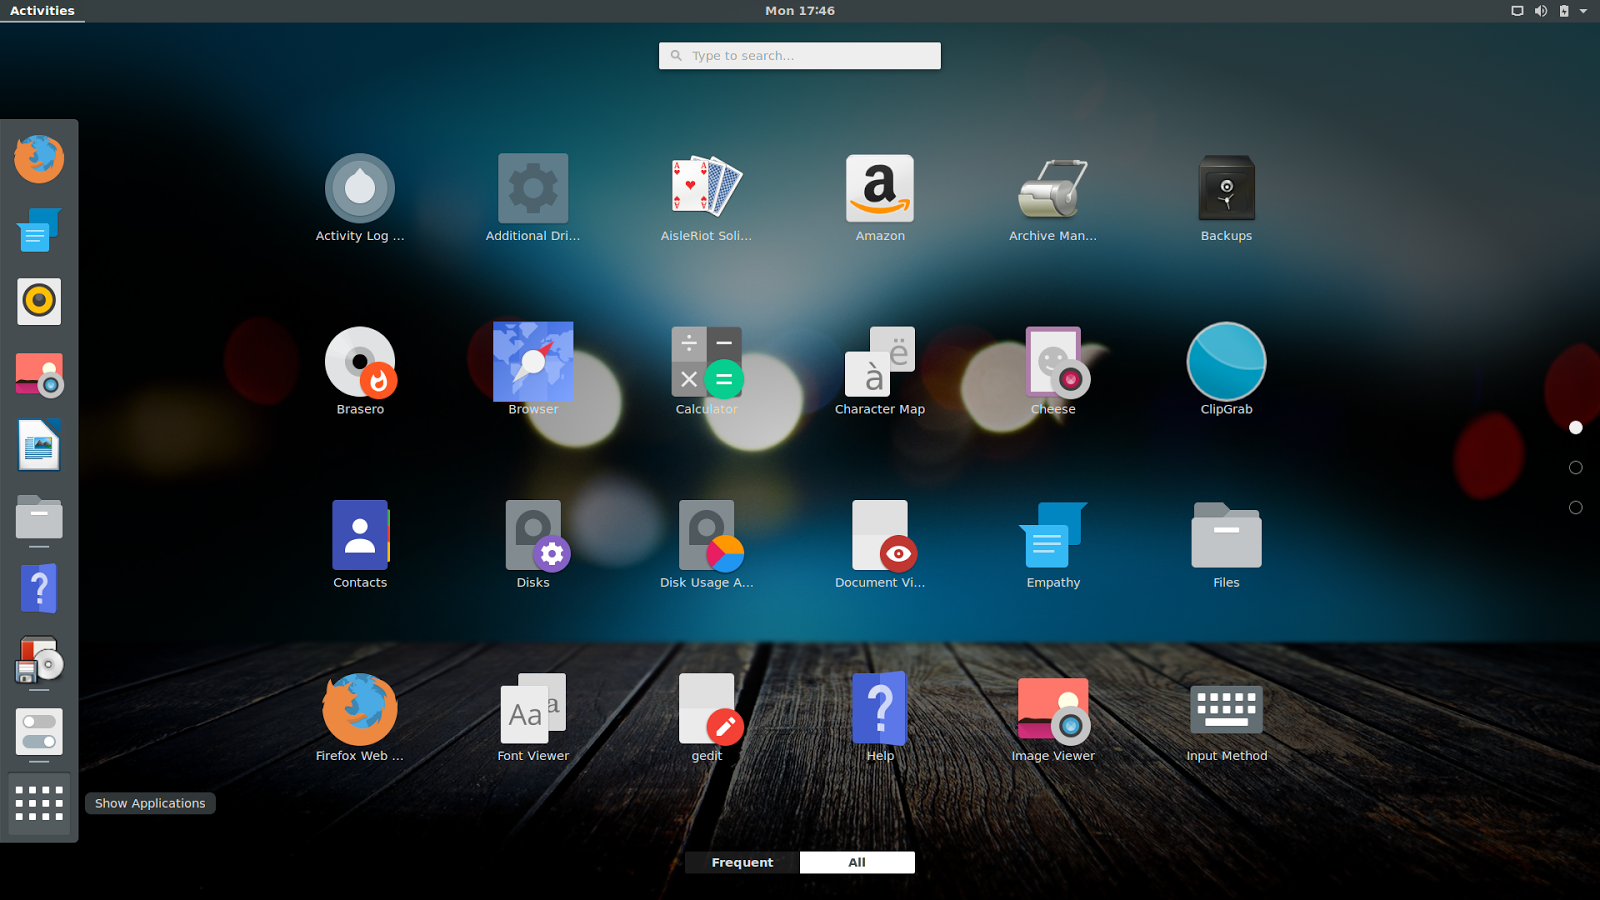Open Disk Usage Analyzer
Screen dimensions: 1600x900
706,545
